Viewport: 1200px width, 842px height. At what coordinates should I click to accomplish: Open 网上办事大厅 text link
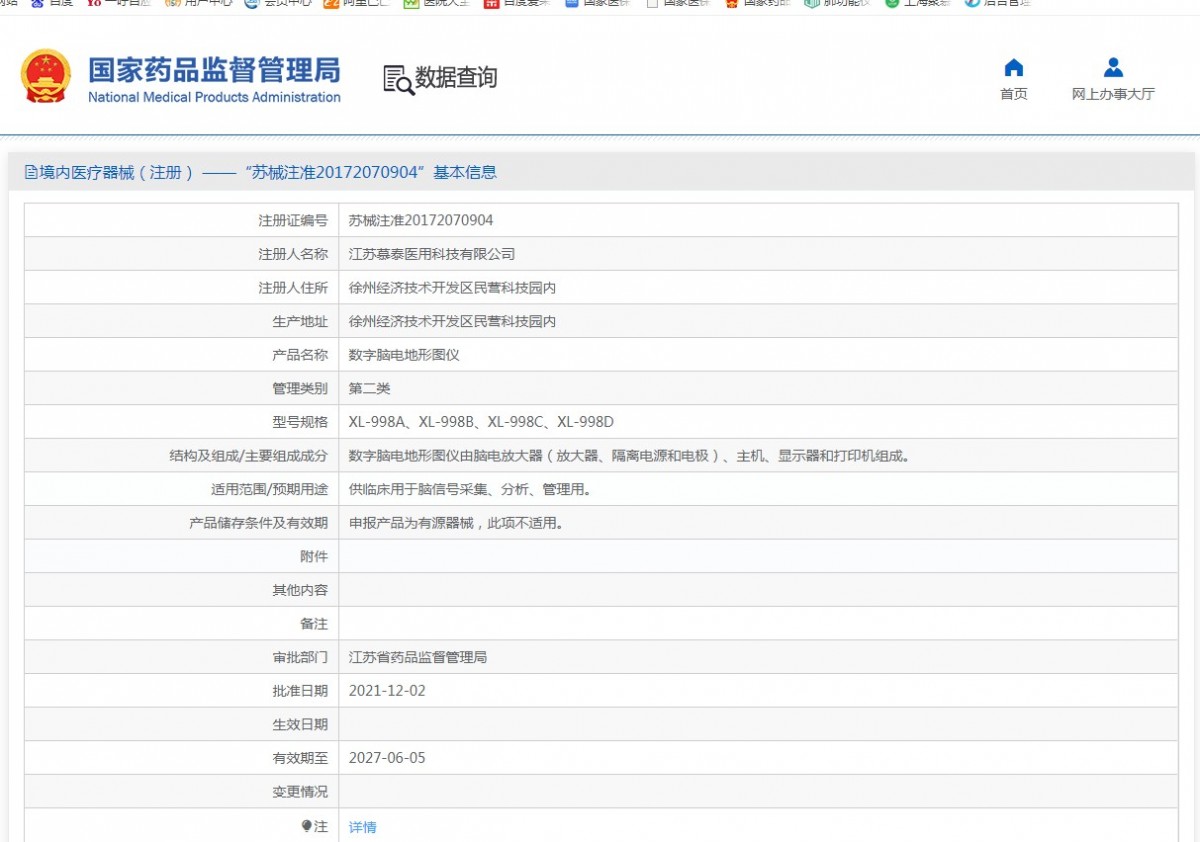[1113, 94]
